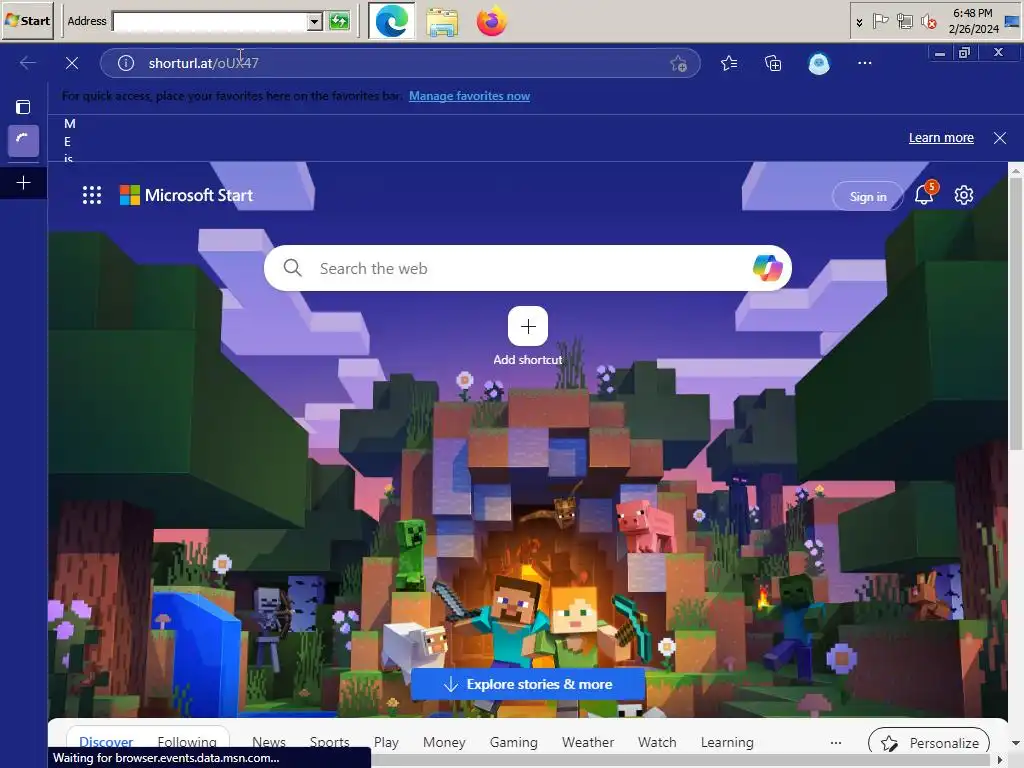Select the Microsoft Edge taskbar icon

tap(392, 21)
